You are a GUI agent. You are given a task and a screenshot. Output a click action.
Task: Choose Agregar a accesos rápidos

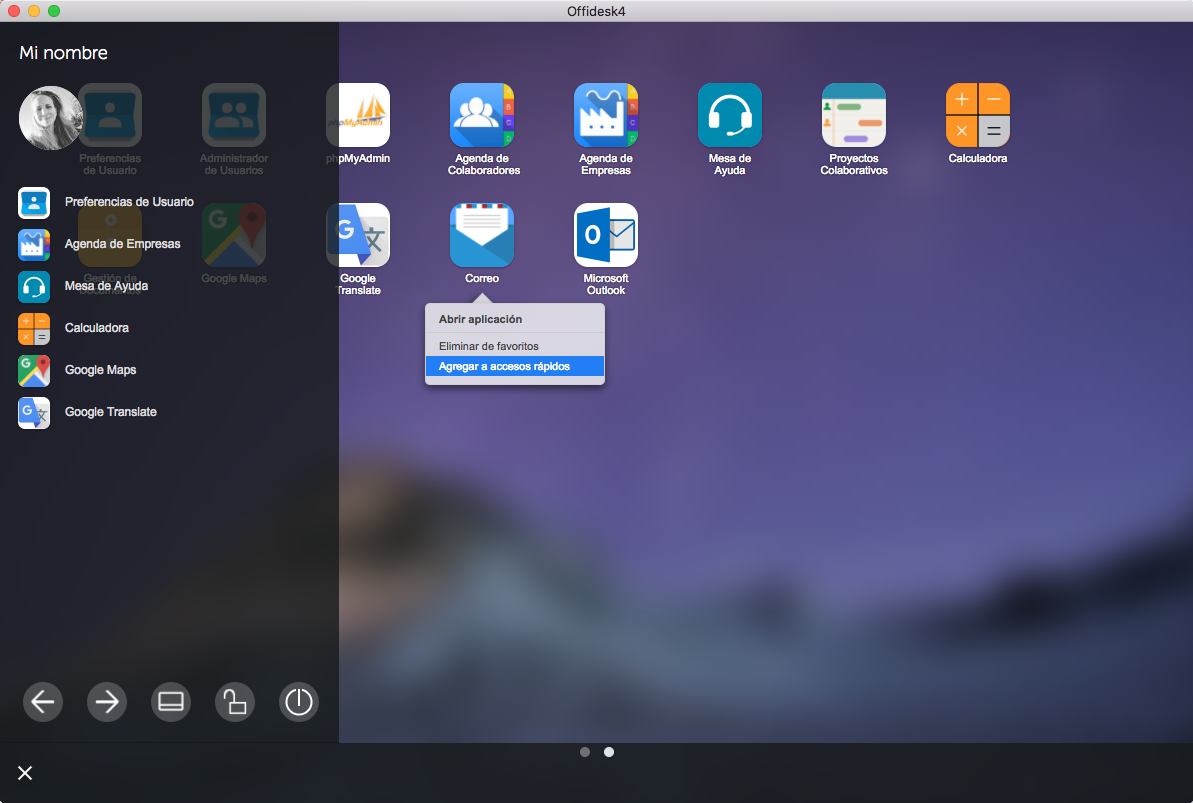[x=515, y=366]
